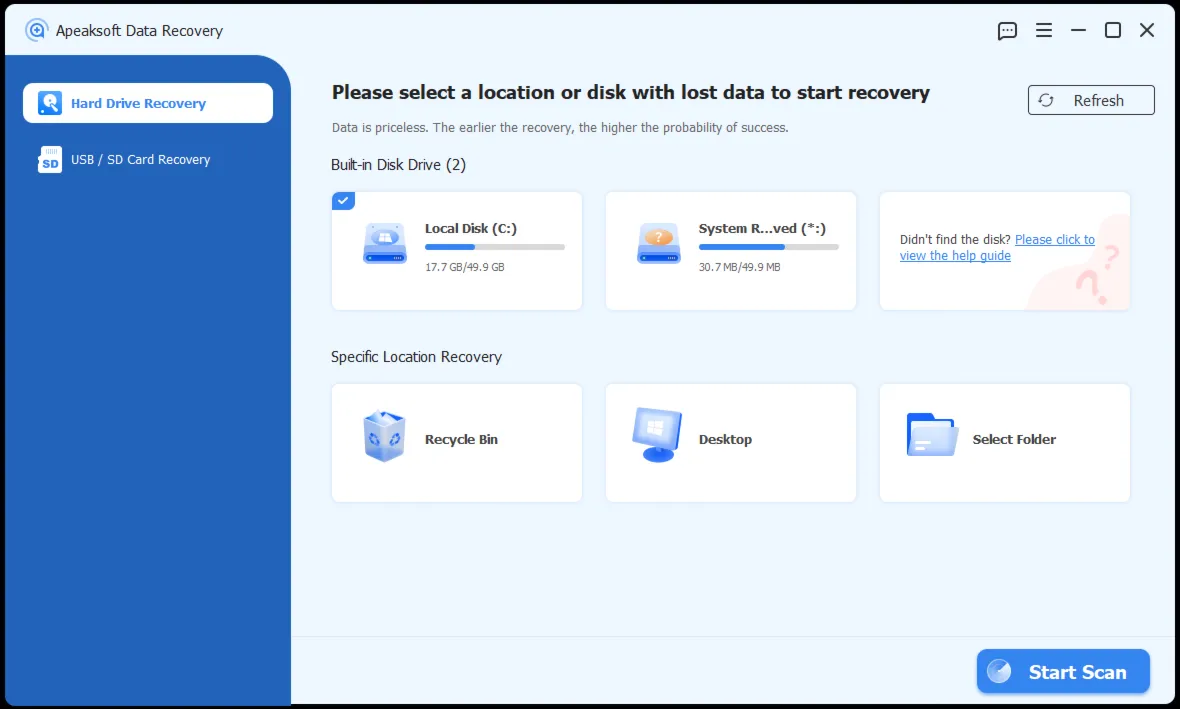Uncheck the Local Disk (C:) checkbox
The height and width of the screenshot is (709, 1180).
pos(343,201)
